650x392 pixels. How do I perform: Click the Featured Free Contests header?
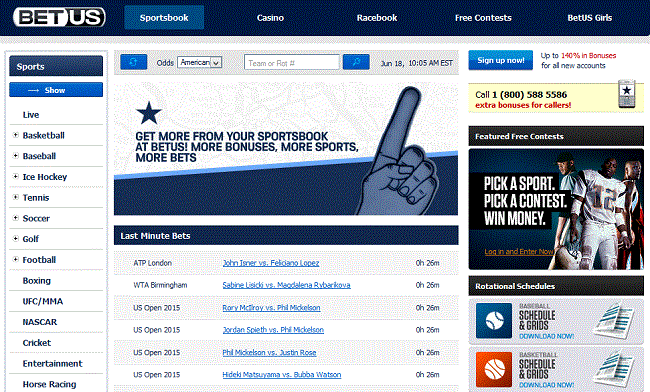[x=556, y=136]
